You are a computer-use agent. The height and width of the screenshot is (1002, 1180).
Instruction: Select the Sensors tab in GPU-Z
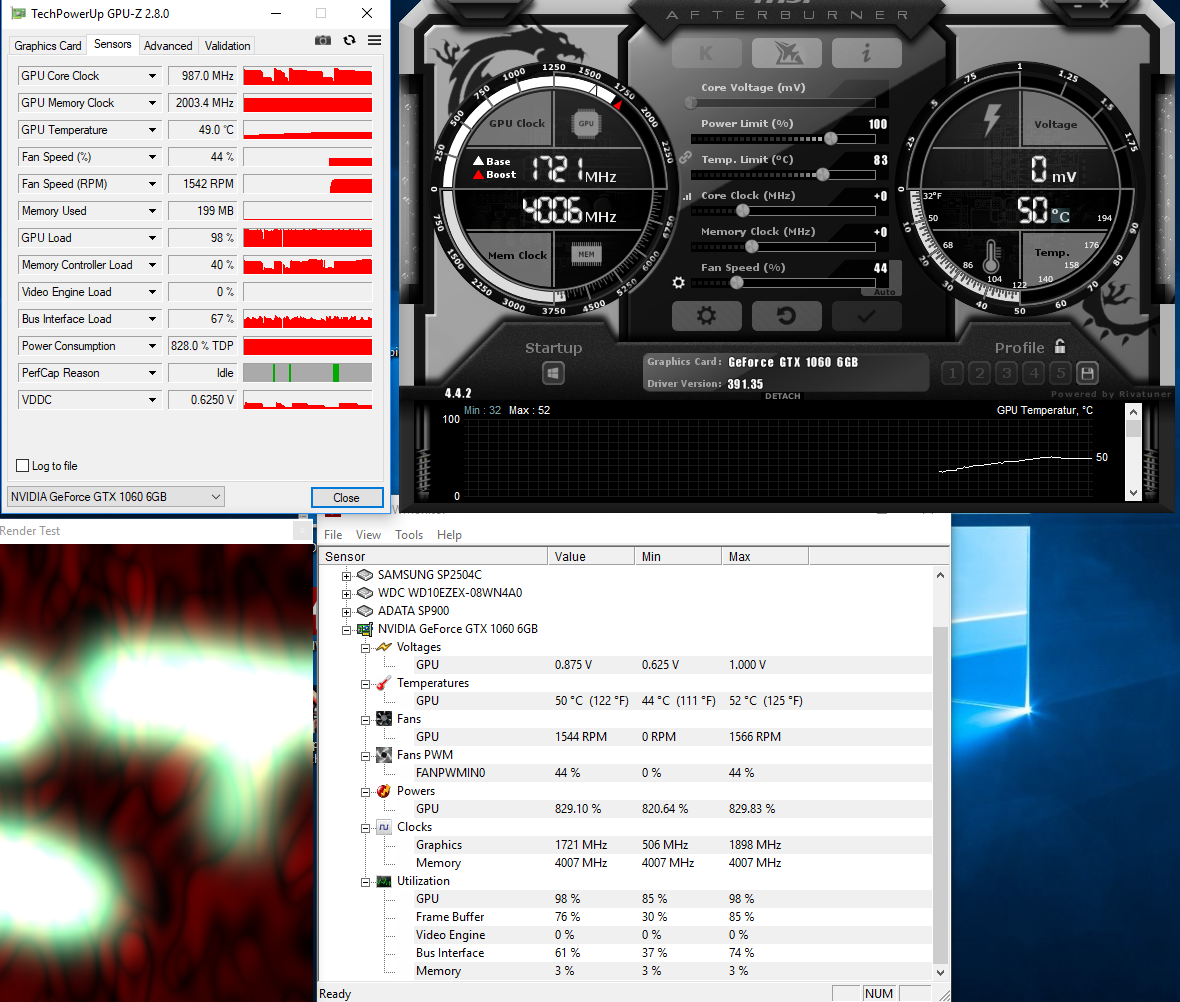pos(112,44)
